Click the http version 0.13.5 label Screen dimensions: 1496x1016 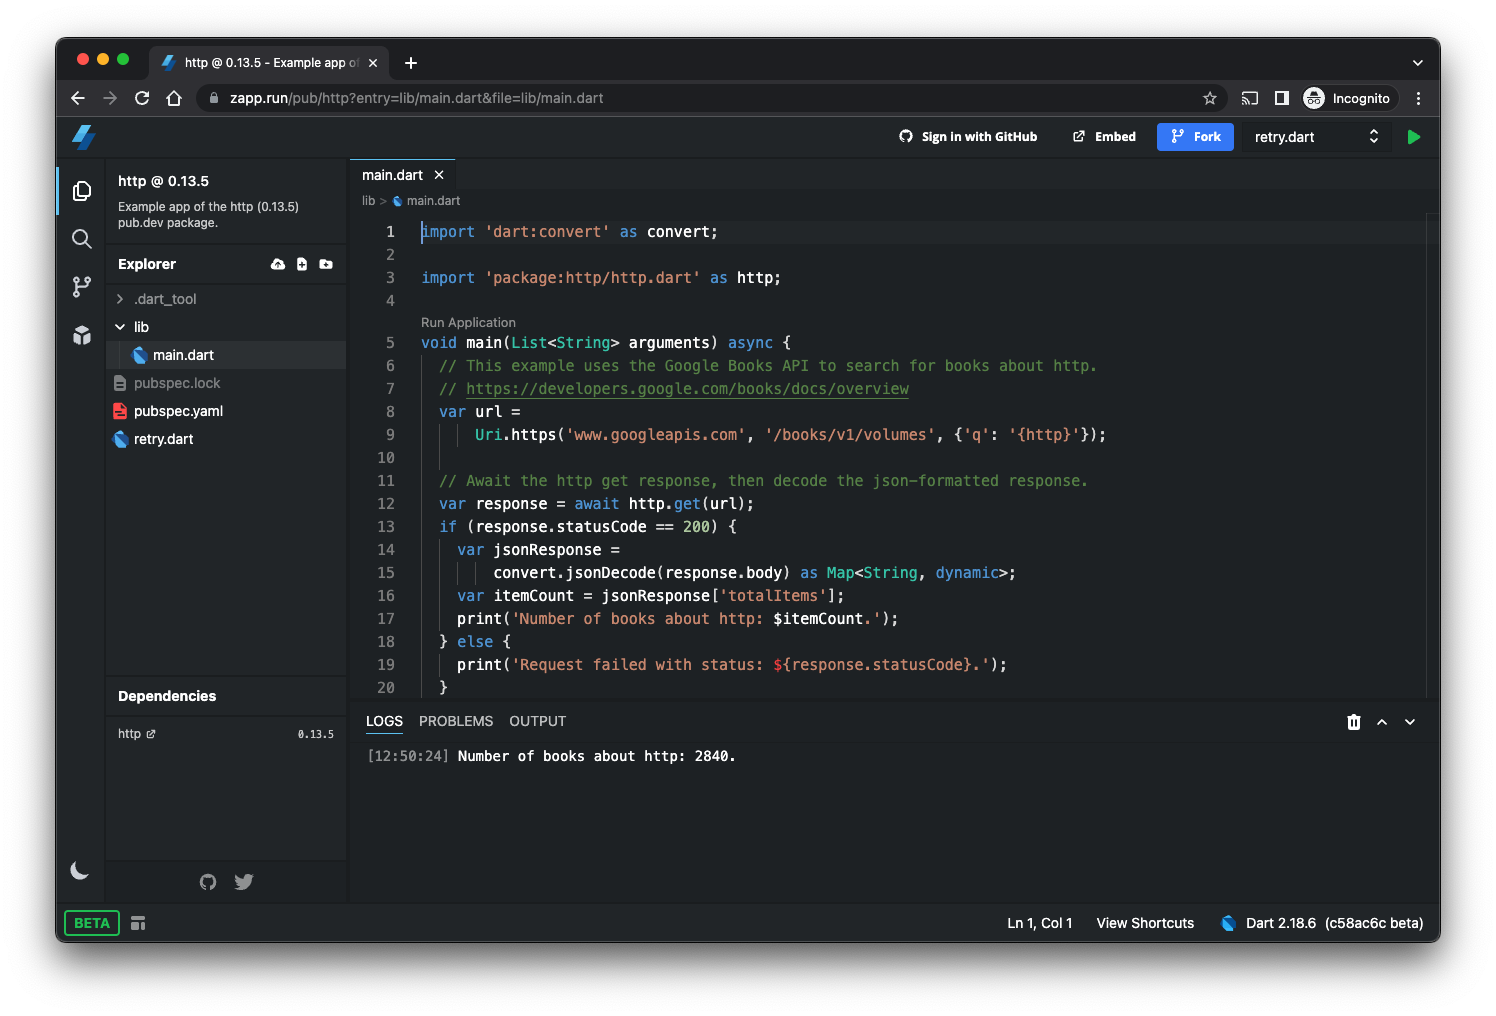pyautogui.click(x=316, y=734)
